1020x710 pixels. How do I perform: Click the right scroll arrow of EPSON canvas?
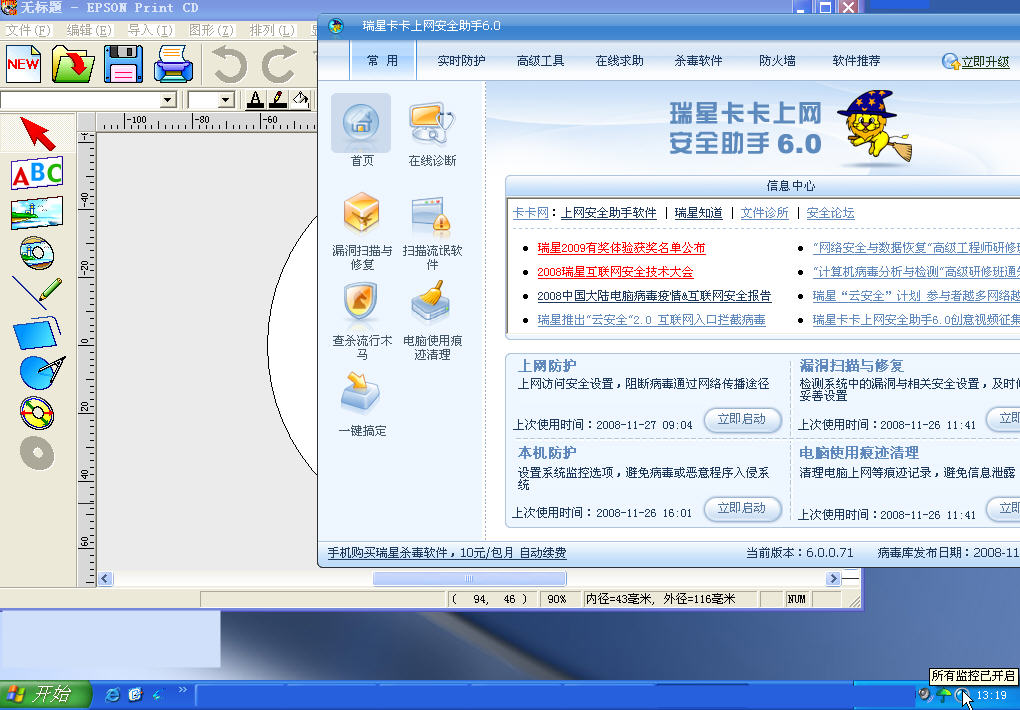(x=833, y=579)
